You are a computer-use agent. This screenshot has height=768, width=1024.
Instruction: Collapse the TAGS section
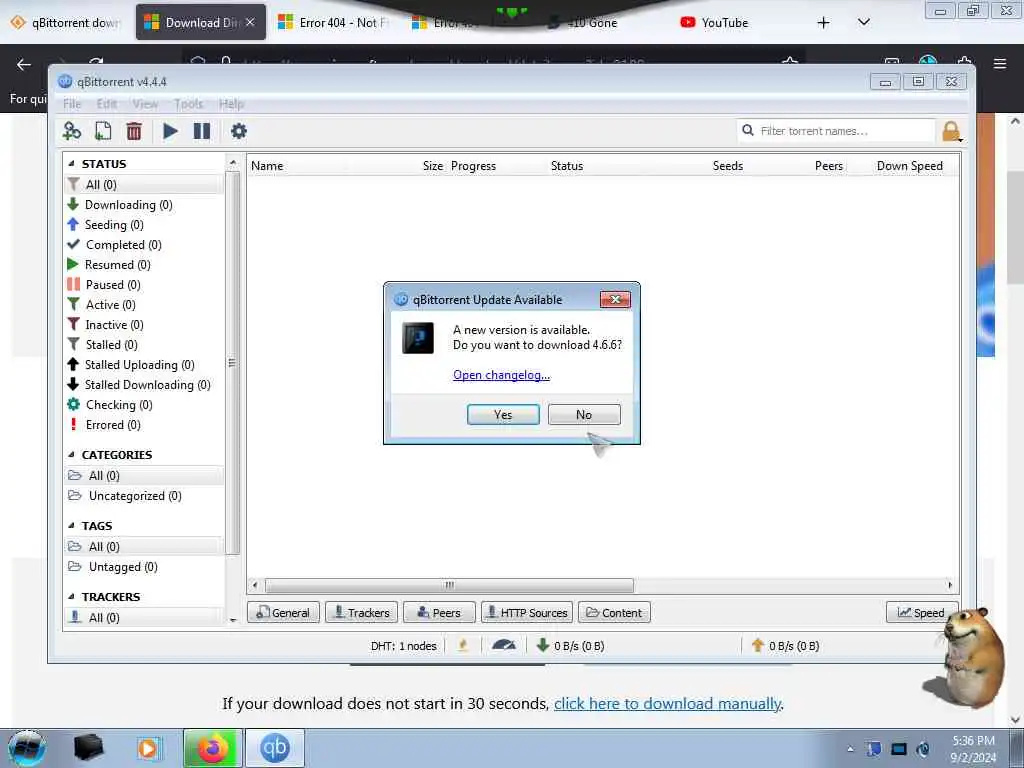(71, 526)
